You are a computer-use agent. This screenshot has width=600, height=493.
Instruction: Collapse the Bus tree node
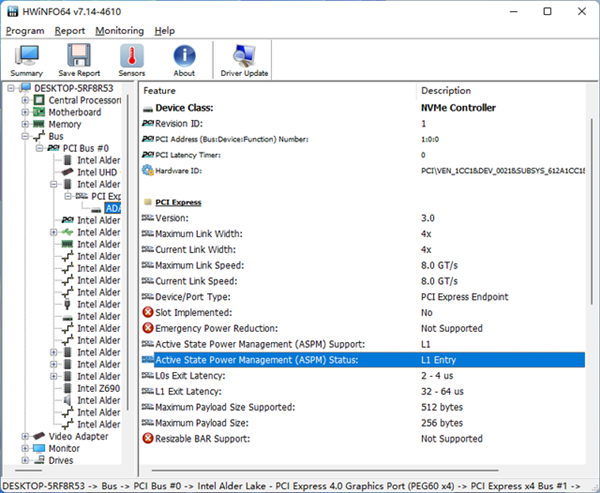[x=25, y=136]
